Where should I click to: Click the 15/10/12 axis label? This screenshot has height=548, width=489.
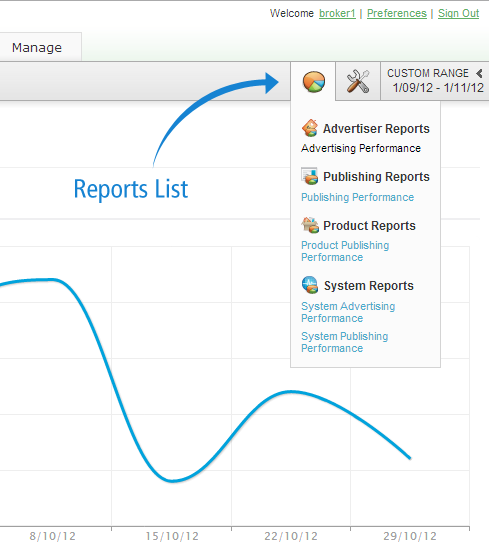[172, 536]
